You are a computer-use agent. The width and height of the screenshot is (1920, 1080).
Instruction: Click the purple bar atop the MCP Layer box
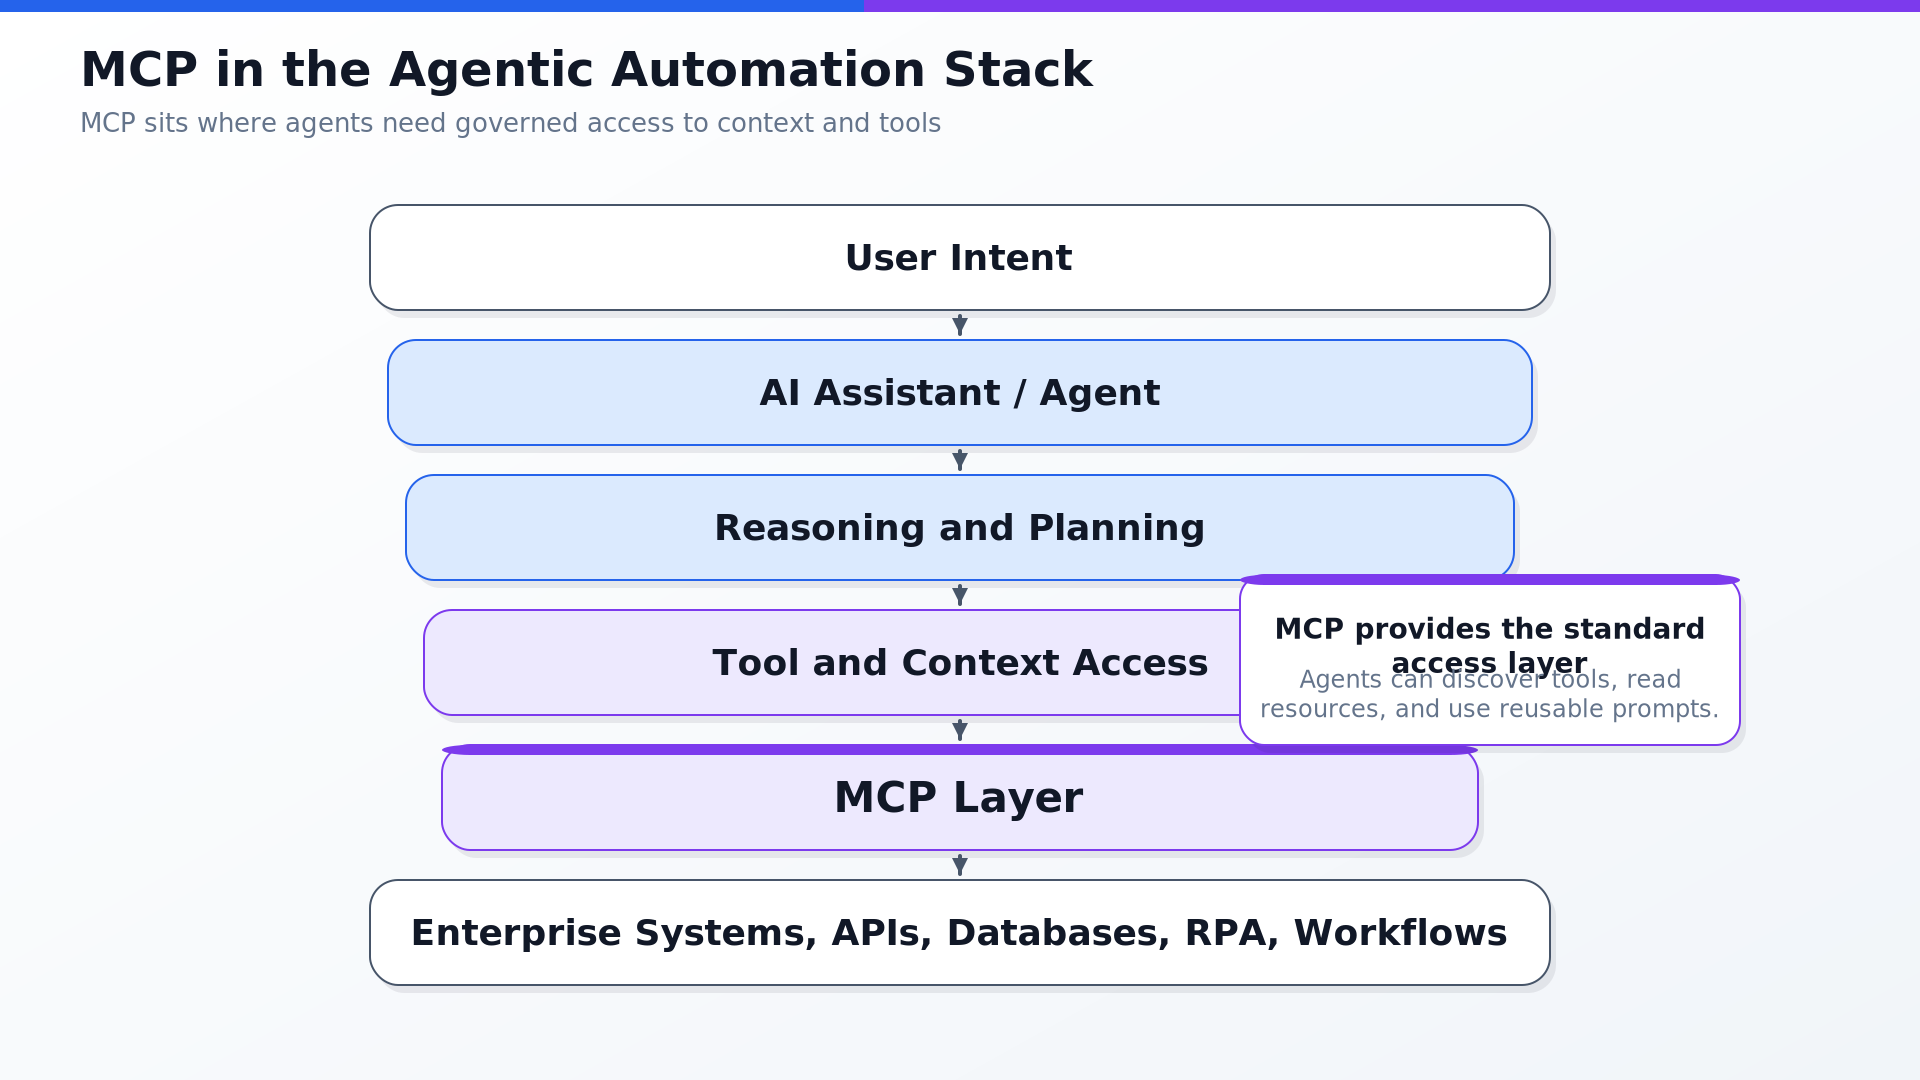click(960, 749)
